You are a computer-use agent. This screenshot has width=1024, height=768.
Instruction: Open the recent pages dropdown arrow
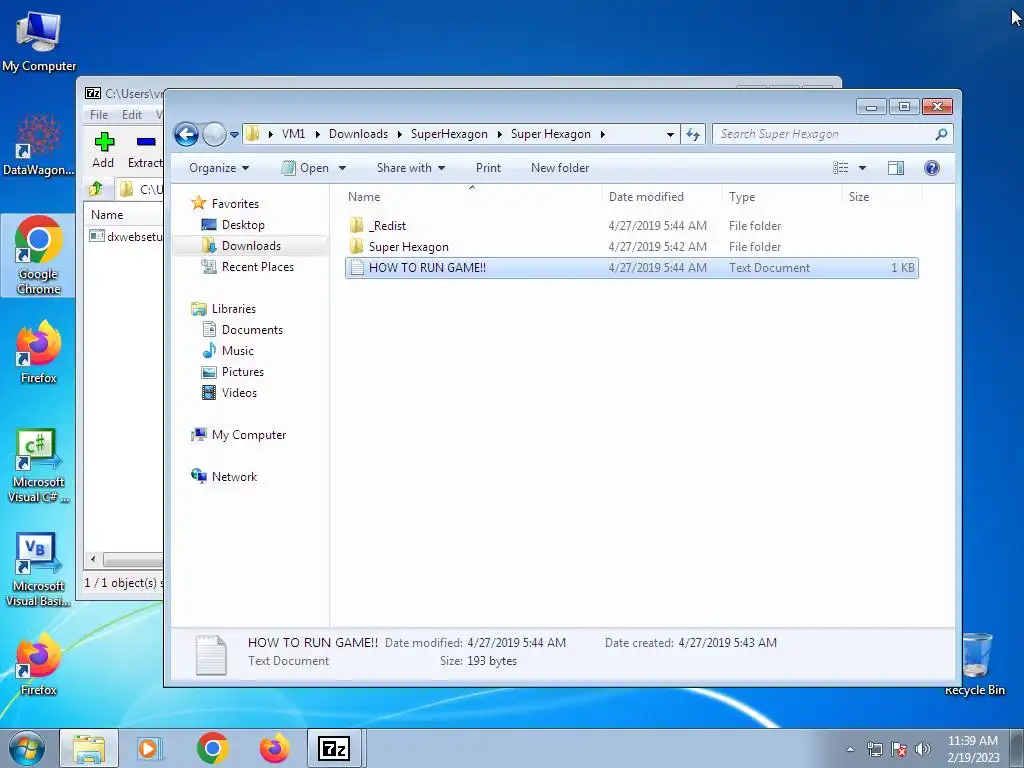tap(234, 135)
